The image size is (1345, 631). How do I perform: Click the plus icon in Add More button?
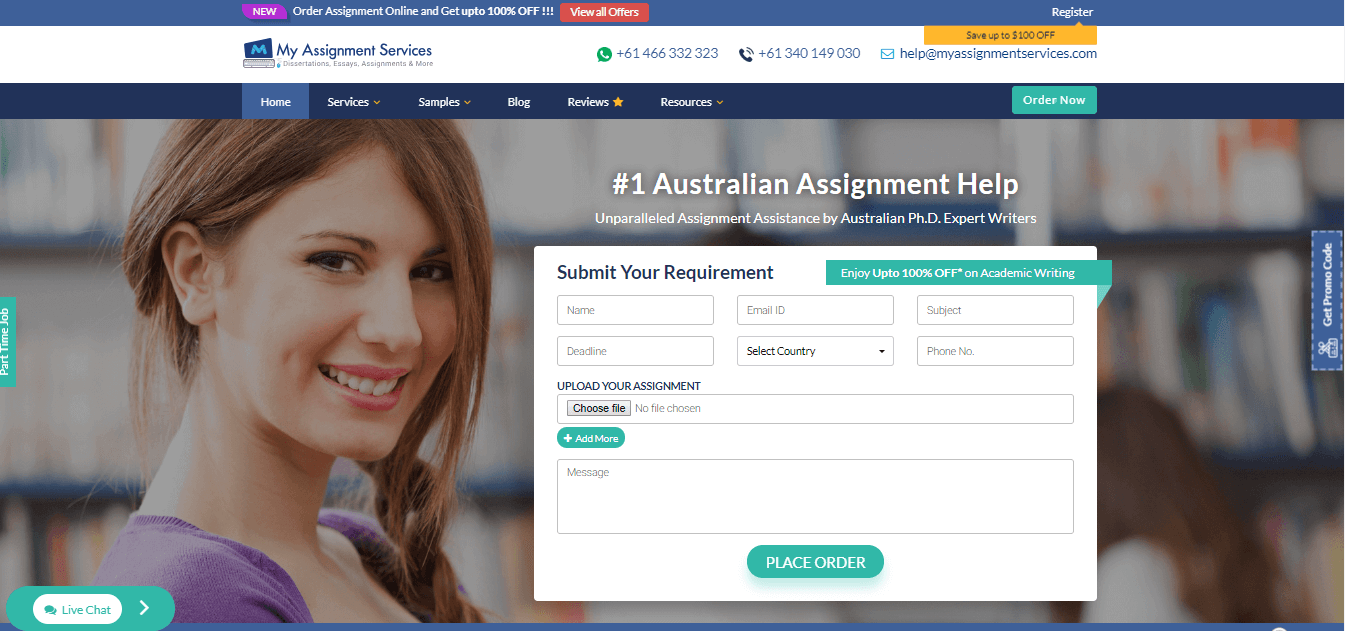click(568, 438)
